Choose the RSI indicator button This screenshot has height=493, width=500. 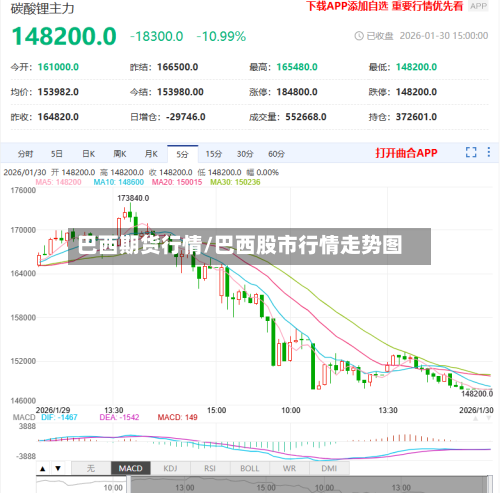coord(210,468)
